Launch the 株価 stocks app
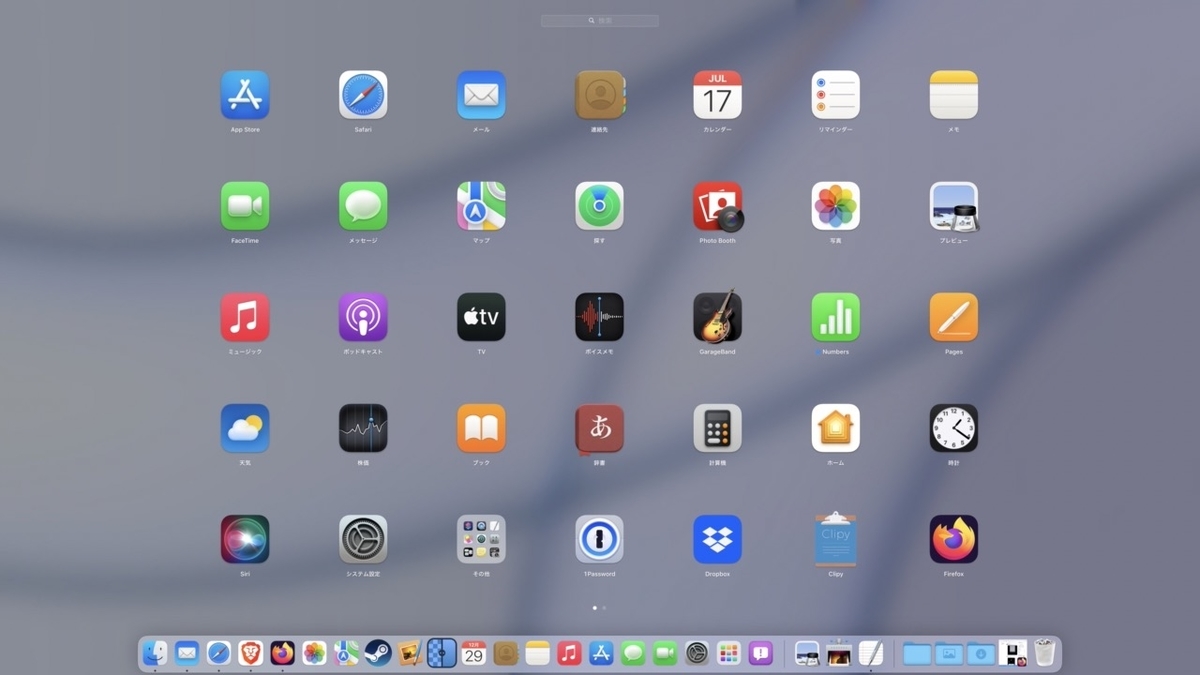Image resolution: width=1200 pixels, height=675 pixels. [x=363, y=428]
